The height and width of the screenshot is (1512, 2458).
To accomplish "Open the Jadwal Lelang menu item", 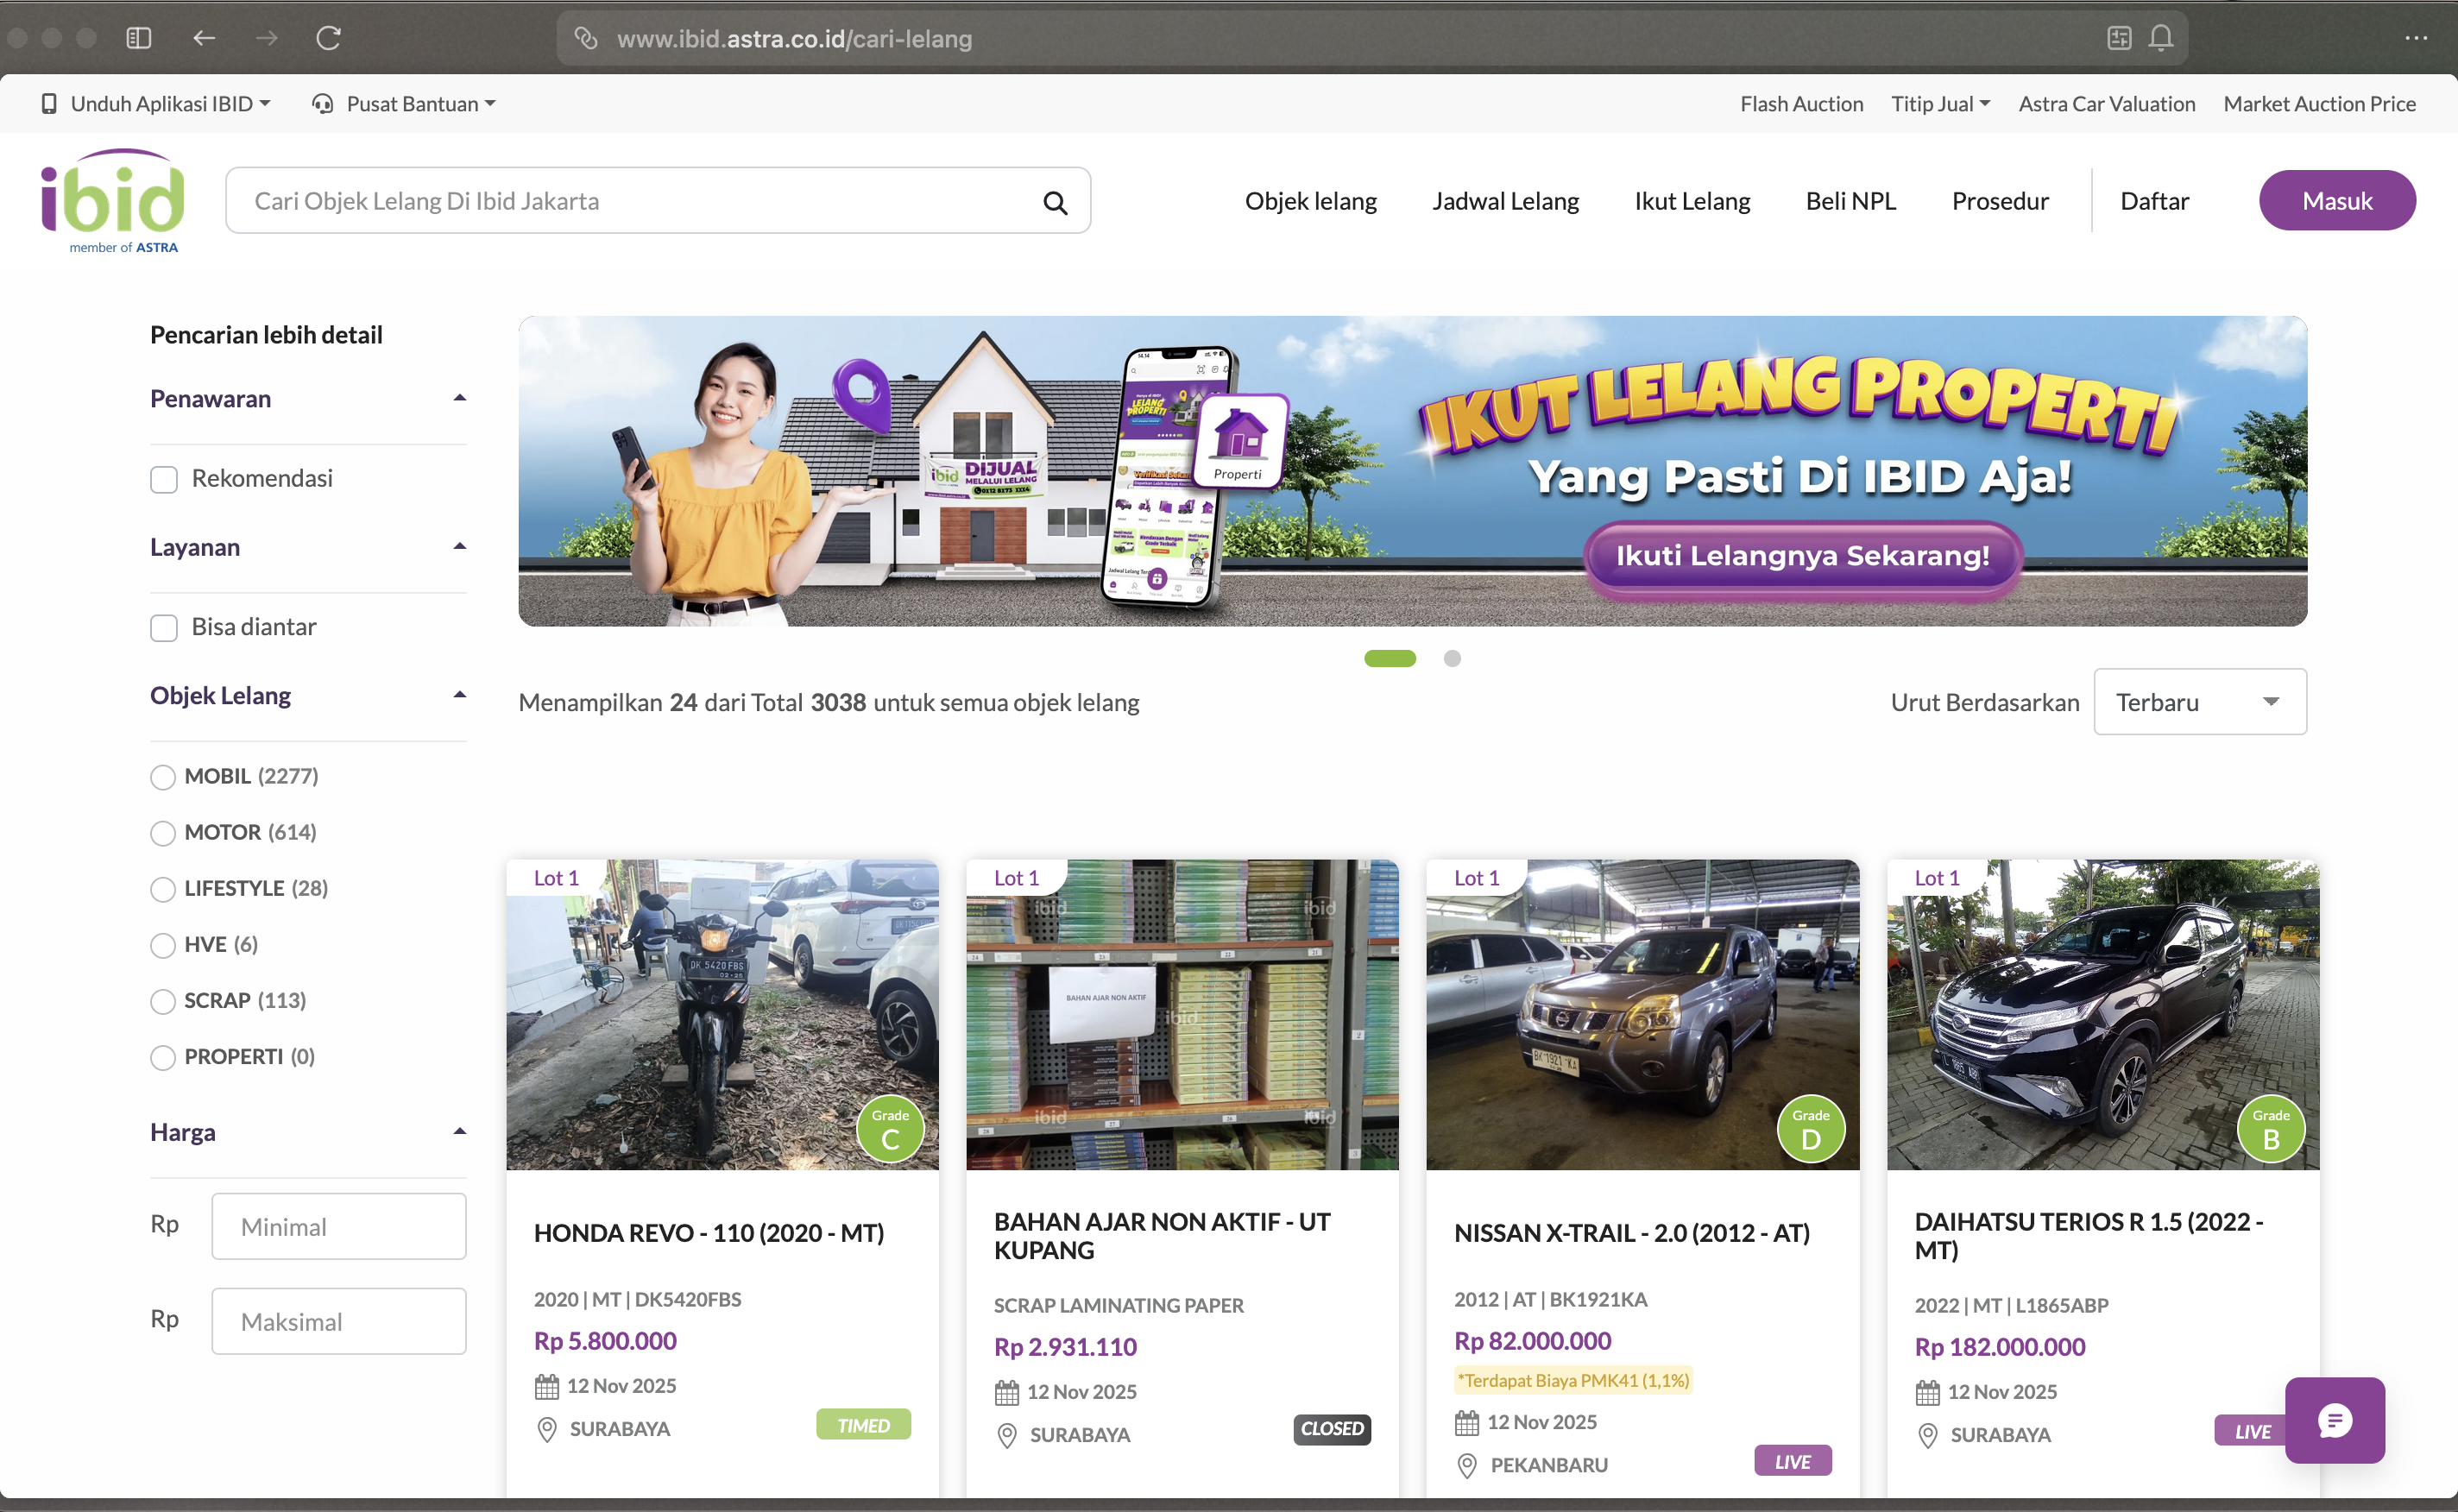I will [x=1505, y=201].
